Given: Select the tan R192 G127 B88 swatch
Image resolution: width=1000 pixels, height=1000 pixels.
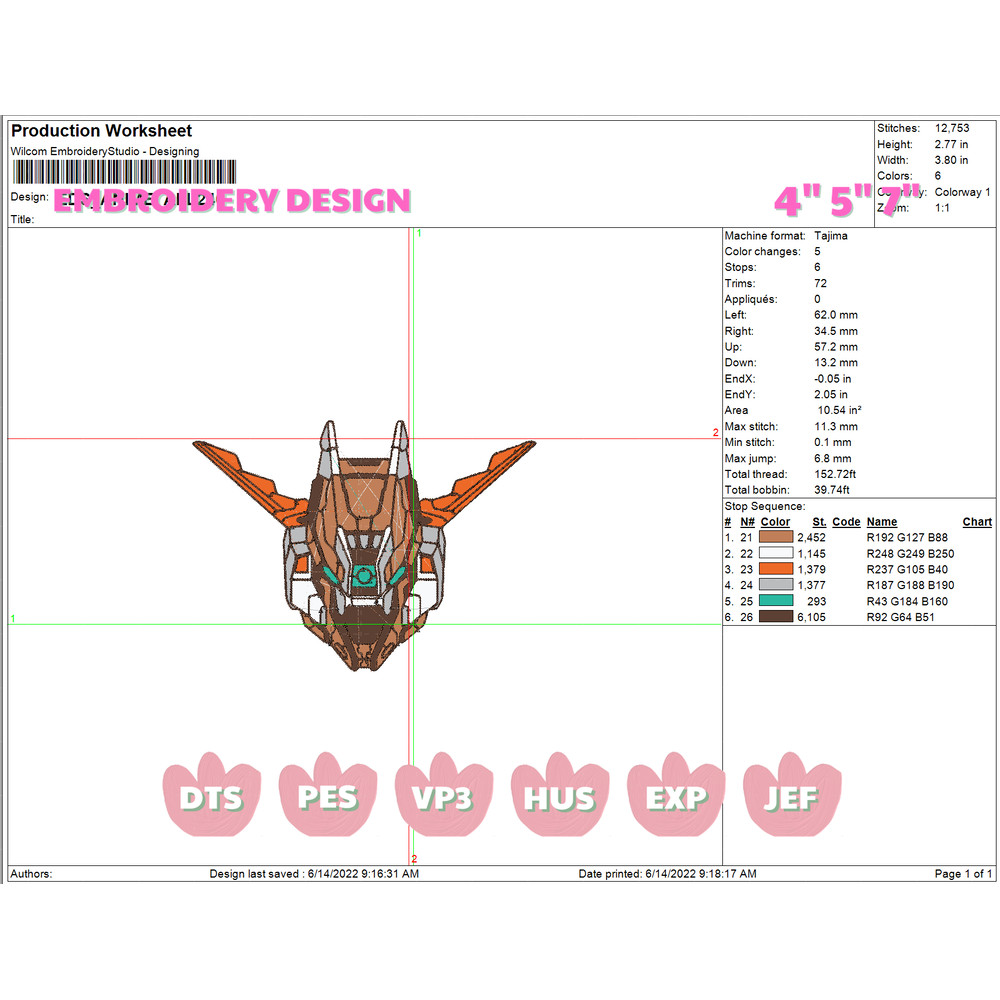Looking at the screenshot, I should pyautogui.click(x=776, y=538).
